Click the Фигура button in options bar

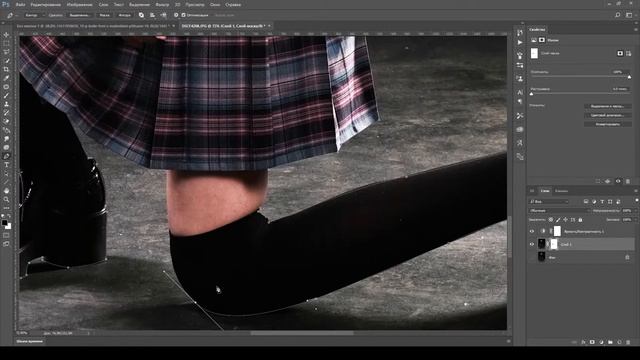point(124,15)
